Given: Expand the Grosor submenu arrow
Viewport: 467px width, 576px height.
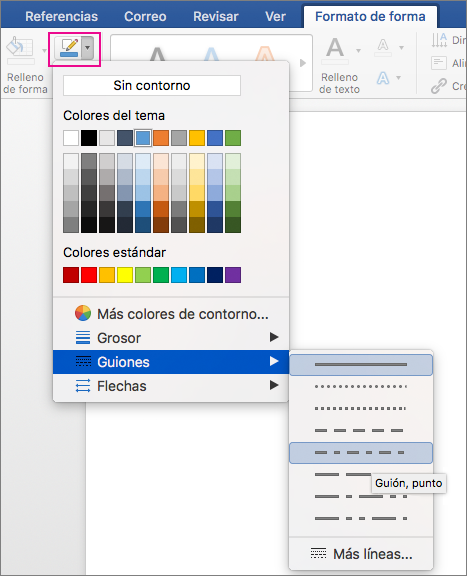Looking at the screenshot, I should point(274,337).
